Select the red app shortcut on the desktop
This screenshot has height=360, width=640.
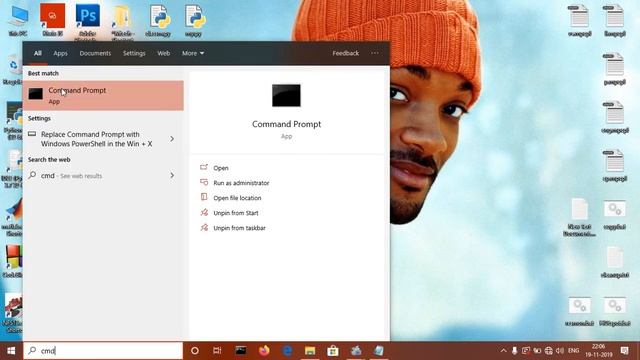tap(52, 20)
